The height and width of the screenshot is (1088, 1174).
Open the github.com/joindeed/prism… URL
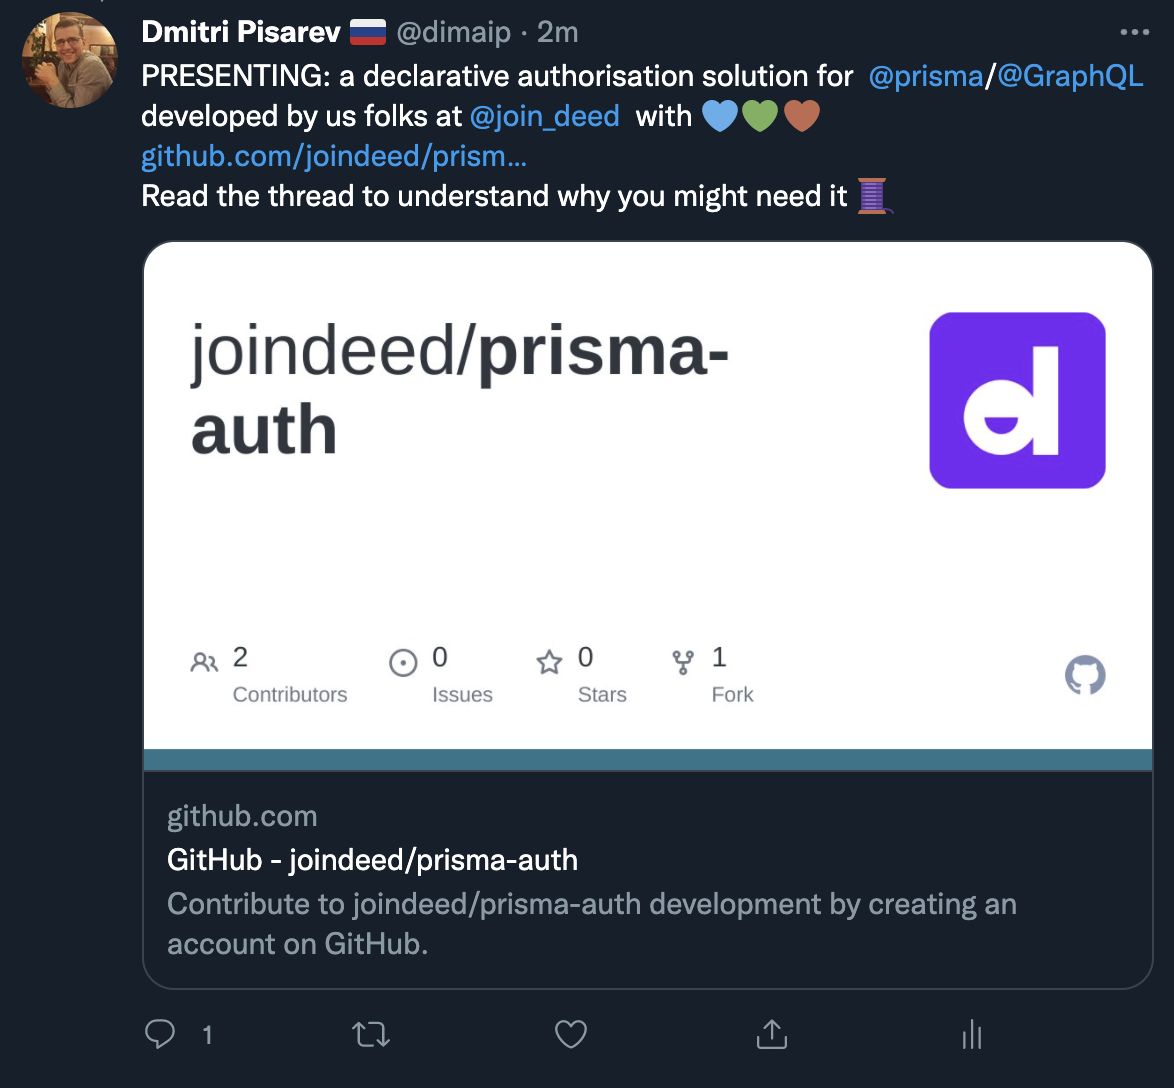click(334, 156)
